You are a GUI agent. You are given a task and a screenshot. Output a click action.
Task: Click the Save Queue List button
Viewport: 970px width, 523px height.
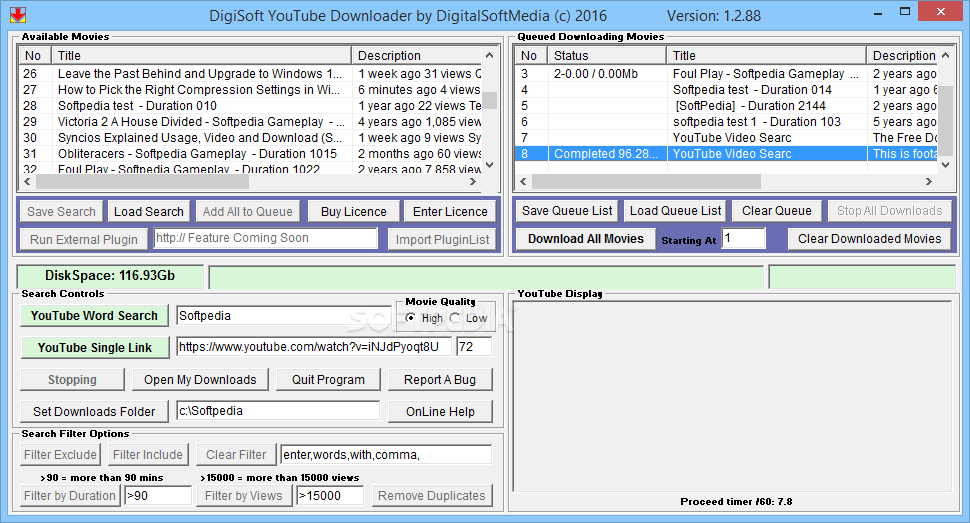[567, 211]
